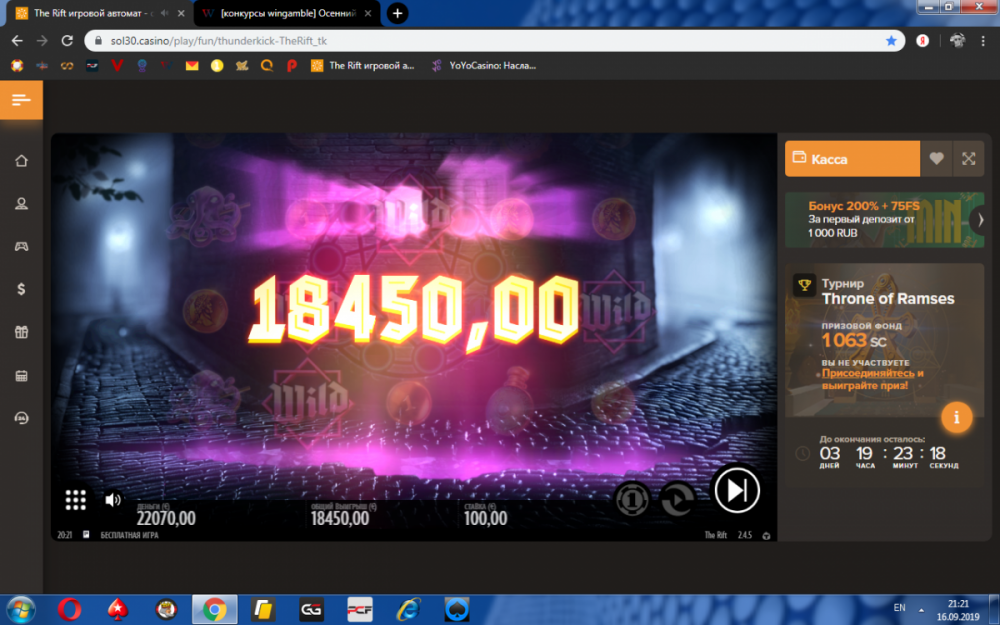The height and width of the screenshot is (625, 1000).
Task: Open games section via gamepad icon
Action: [21, 246]
